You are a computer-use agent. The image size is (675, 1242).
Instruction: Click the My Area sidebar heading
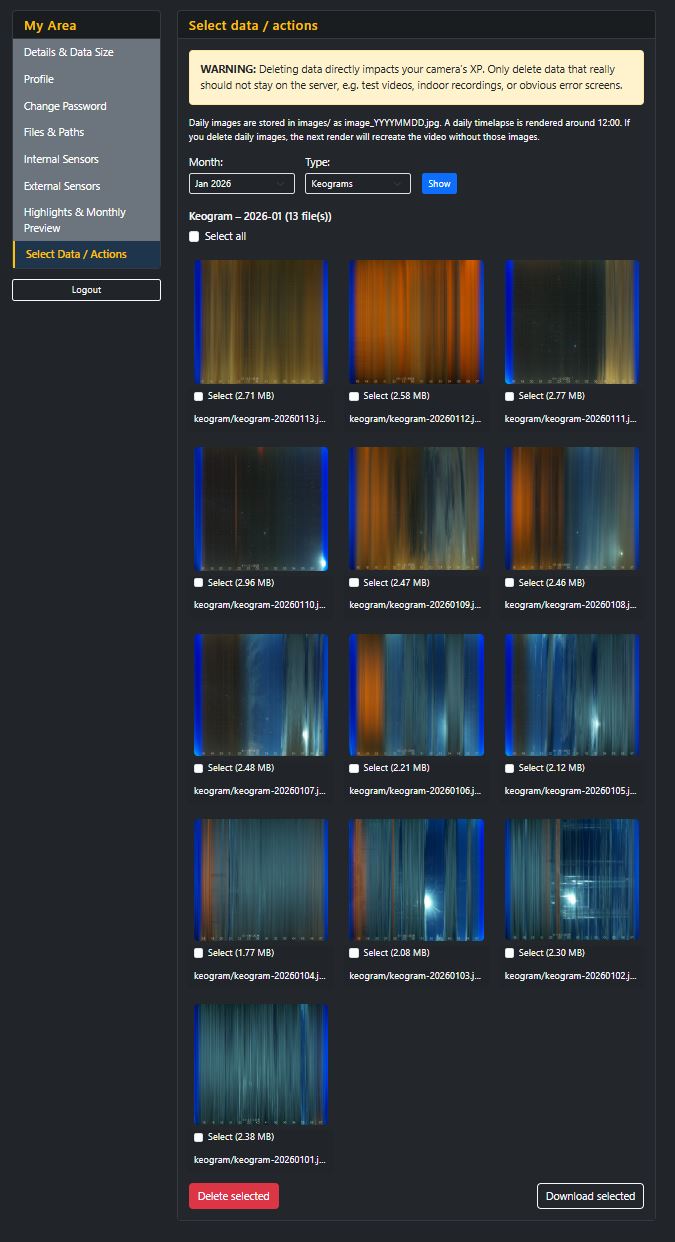click(50, 25)
